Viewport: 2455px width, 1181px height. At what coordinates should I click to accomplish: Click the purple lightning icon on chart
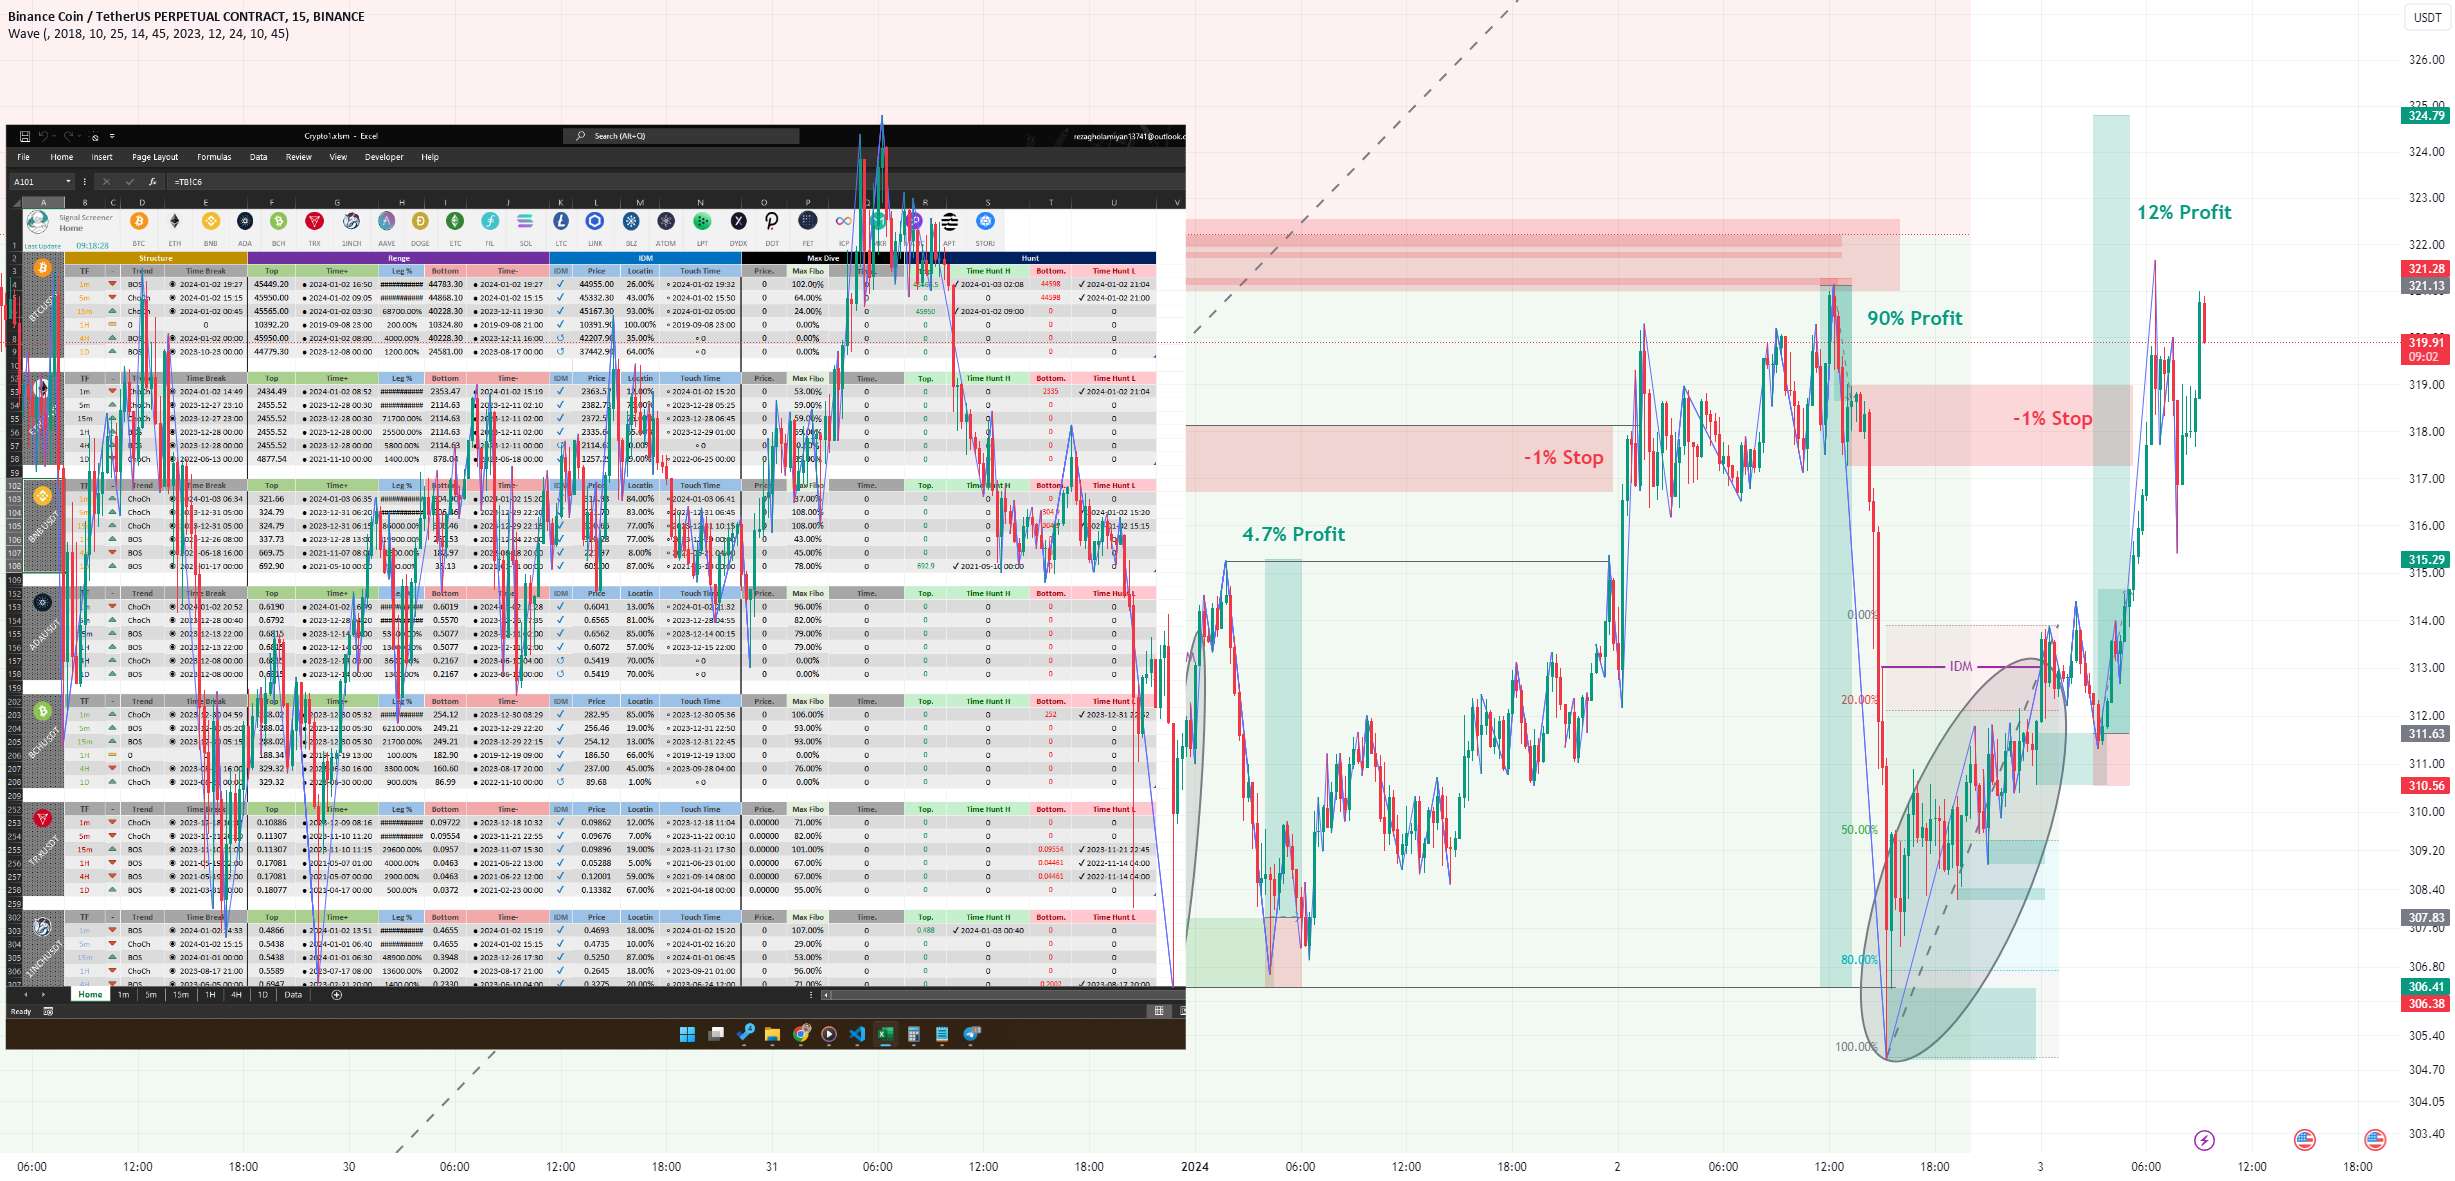click(x=2204, y=1140)
